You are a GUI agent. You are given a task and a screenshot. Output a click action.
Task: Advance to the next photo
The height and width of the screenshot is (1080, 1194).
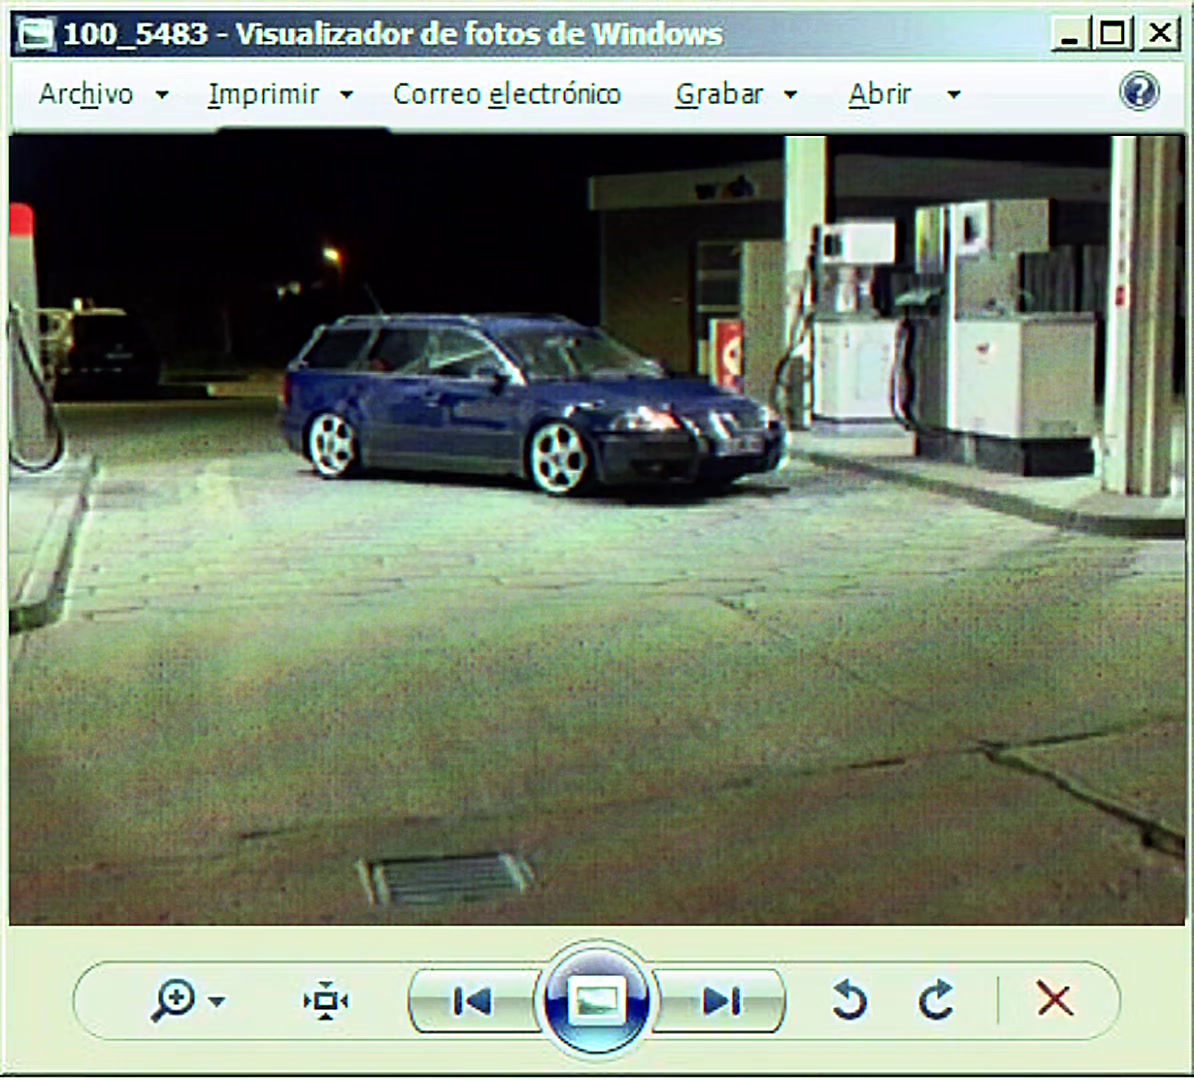pos(720,1002)
